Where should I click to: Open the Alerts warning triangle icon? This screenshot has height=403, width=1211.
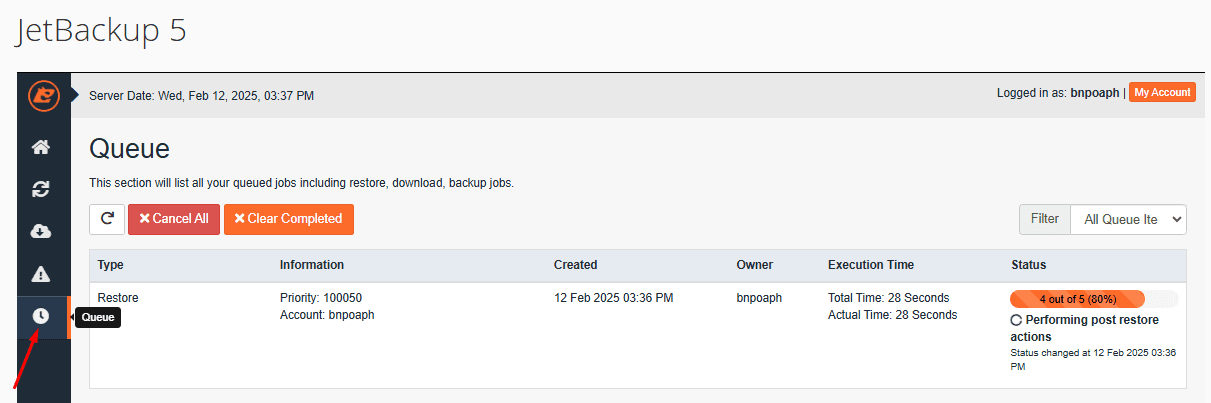coord(41,274)
